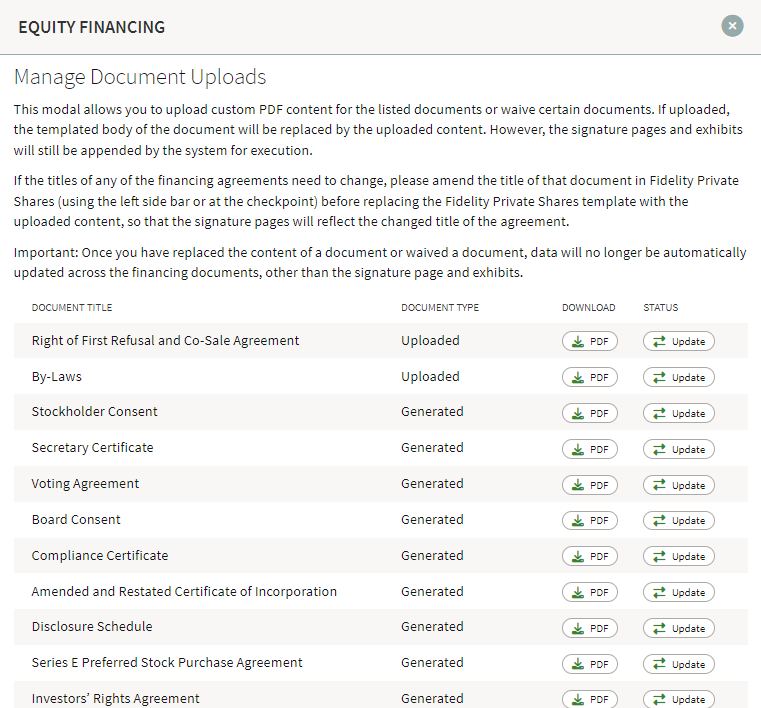Download Series E Stock Purchase Agreement PDF
Viewport: 761px width, 708px height.
(590, 664)
